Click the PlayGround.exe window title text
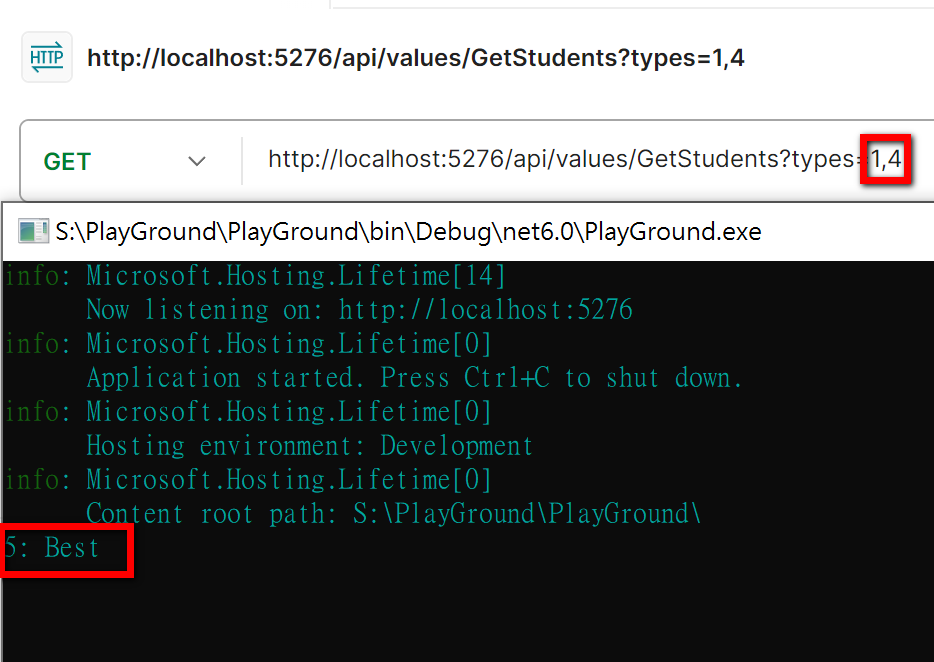 (x=409, y=231)
